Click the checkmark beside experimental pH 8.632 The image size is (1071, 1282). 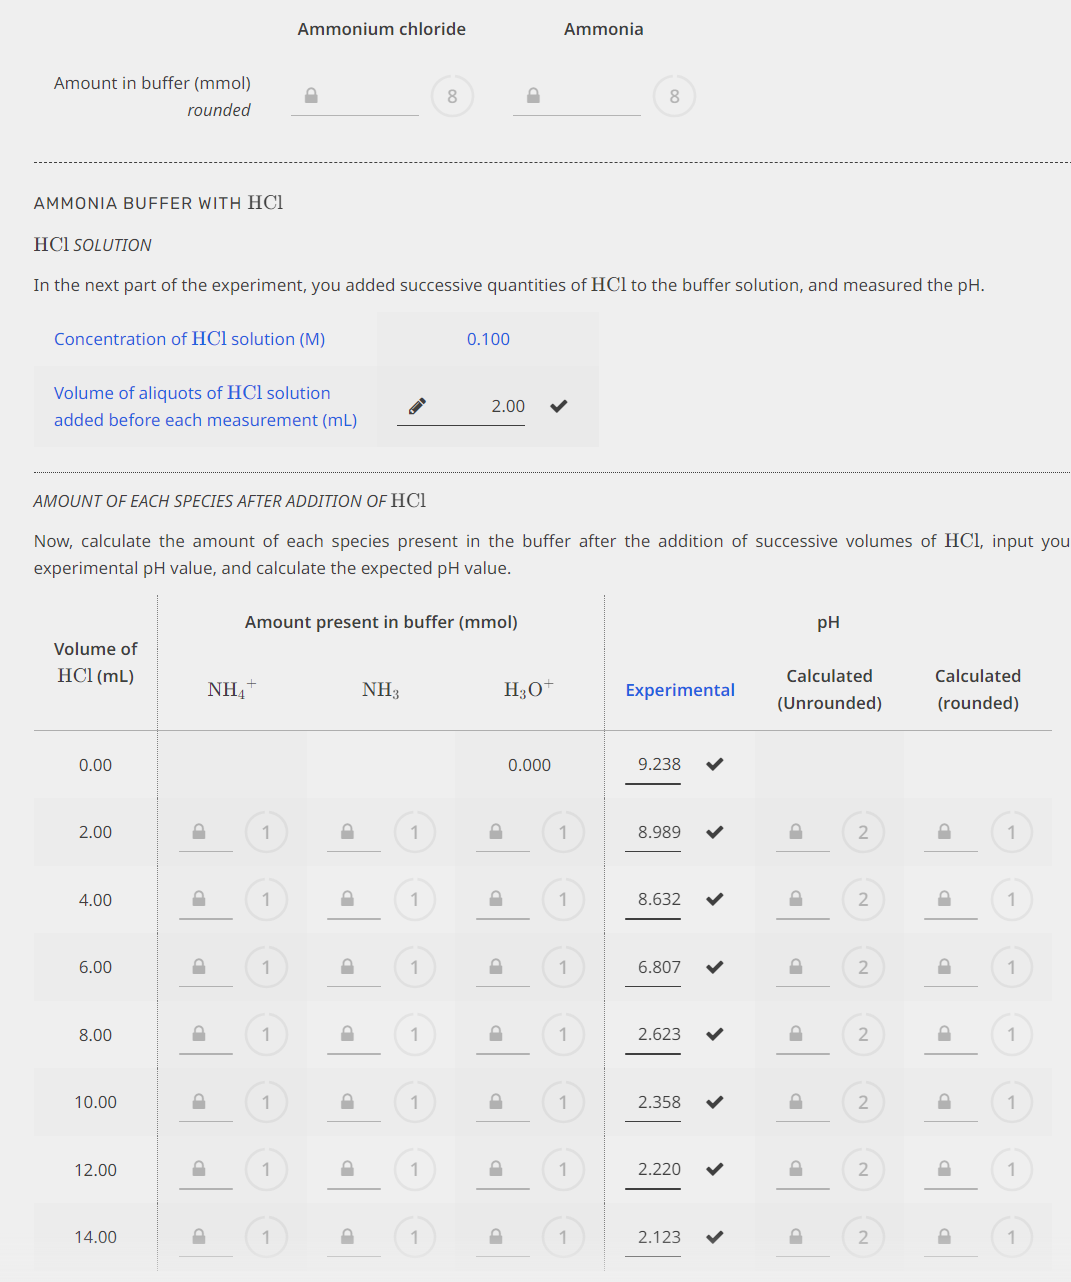[714, 898]
